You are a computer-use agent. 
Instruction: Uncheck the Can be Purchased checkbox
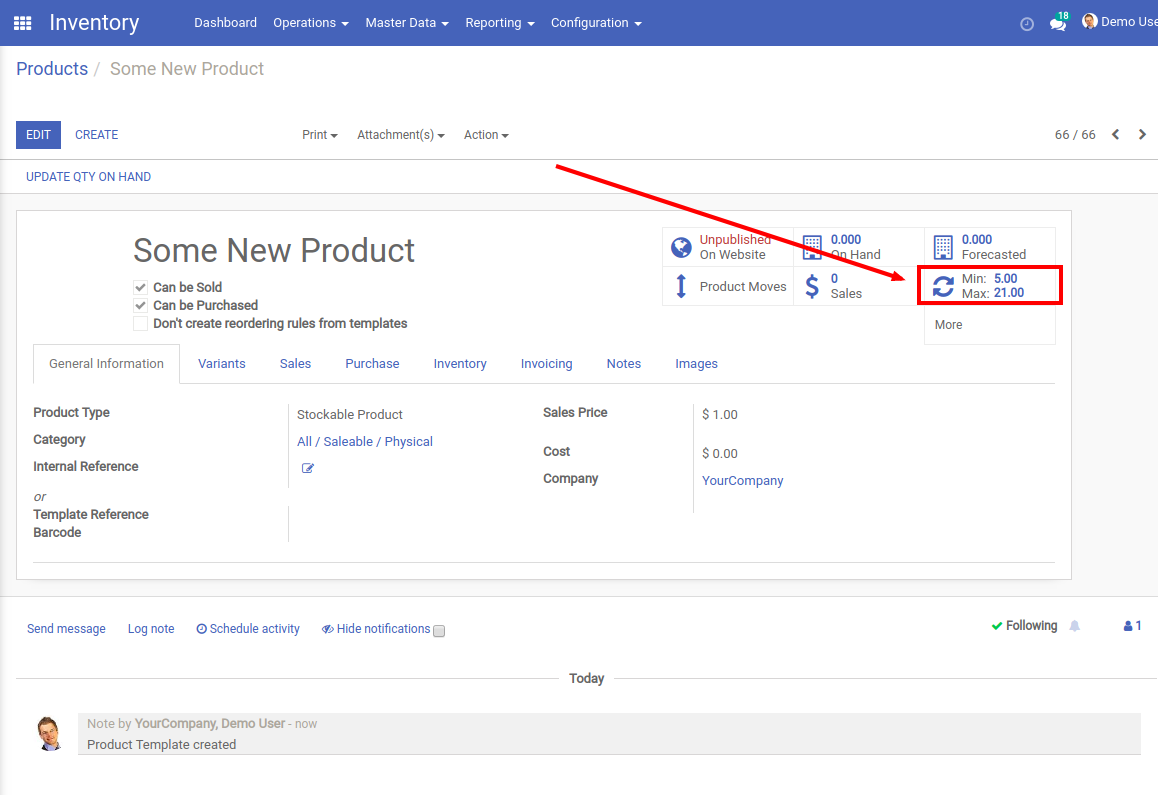pos(140,305)
